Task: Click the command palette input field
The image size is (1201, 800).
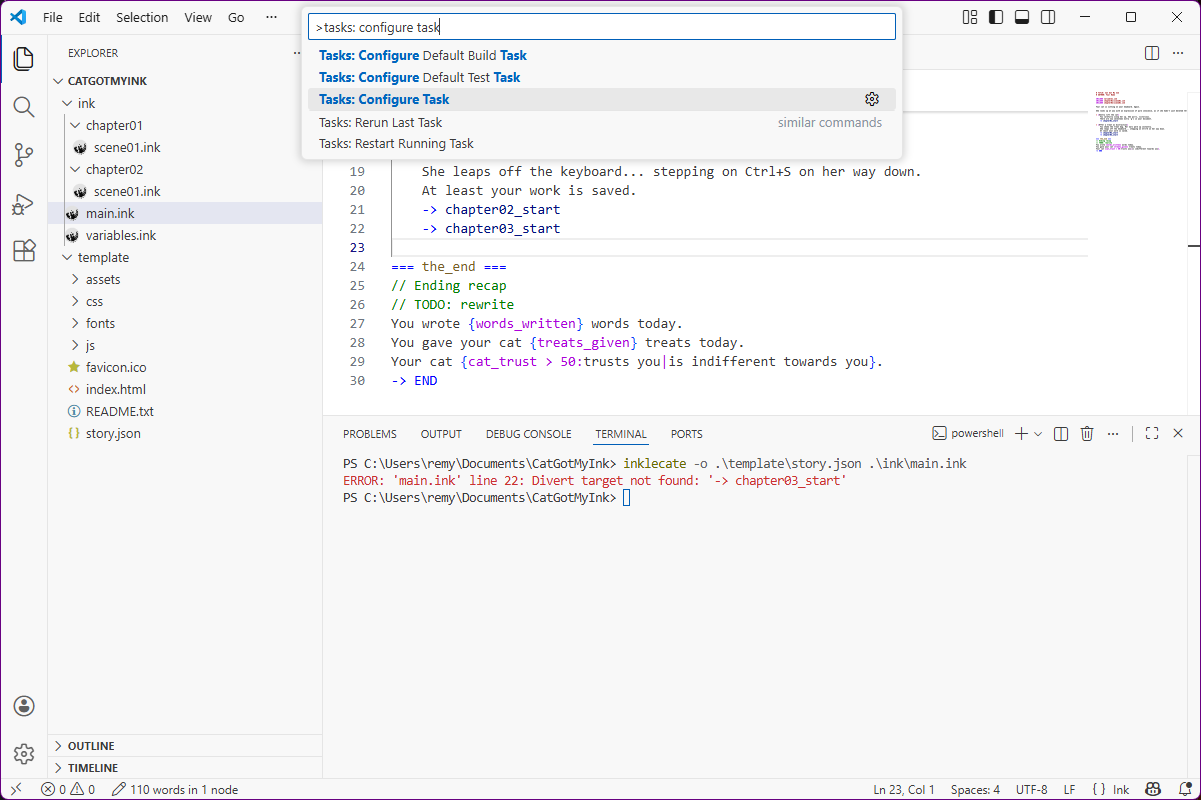Action: 602,27
